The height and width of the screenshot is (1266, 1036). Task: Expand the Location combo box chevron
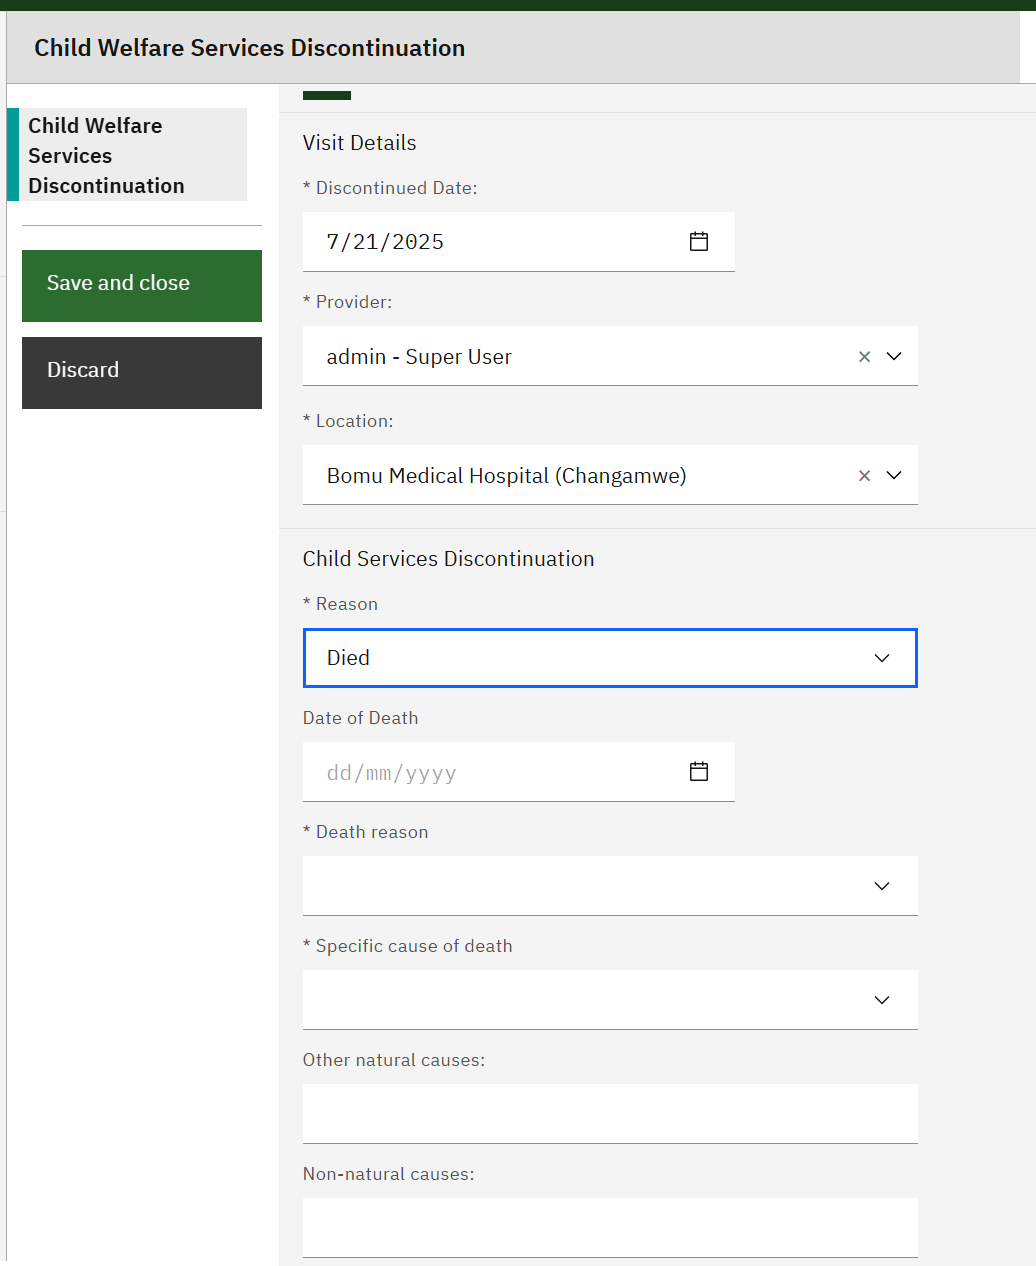(894, 475)
